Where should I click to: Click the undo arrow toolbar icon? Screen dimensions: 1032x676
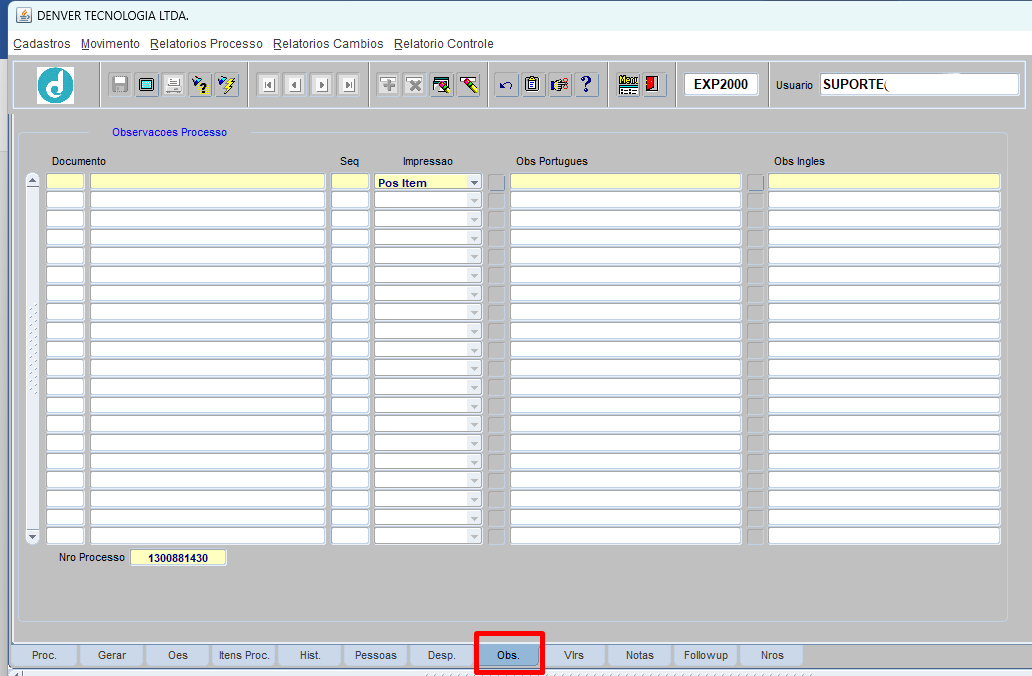pyautogui.click(x=505, y=85)
